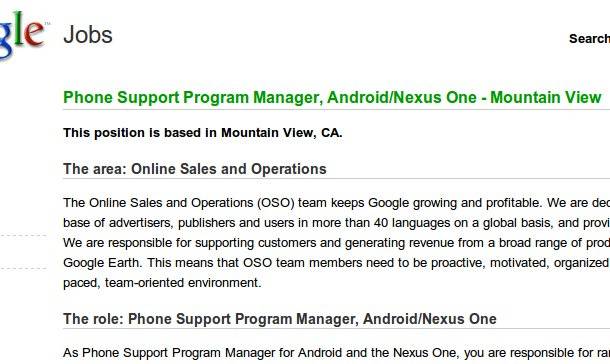Click "Mountain View" in the green title

[x=546, y=97]
